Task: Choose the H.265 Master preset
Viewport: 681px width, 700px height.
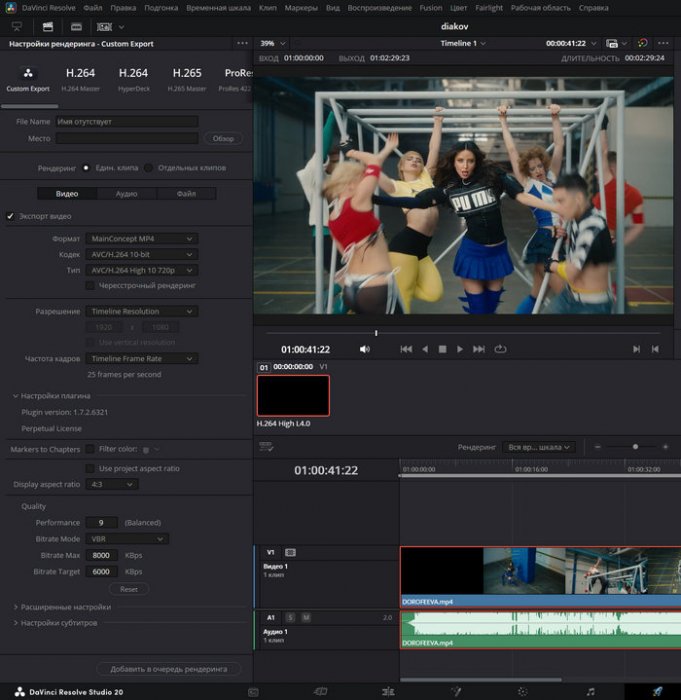Action: (x=187, y=78)
